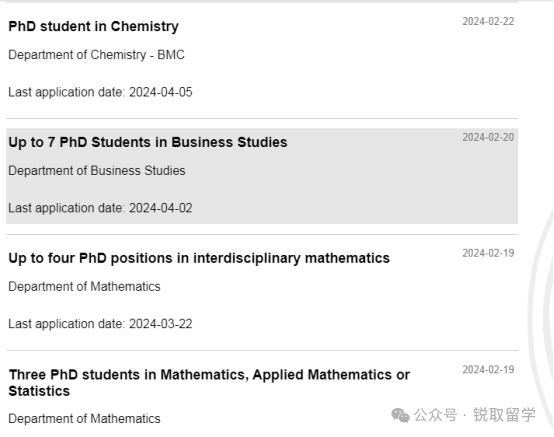Viewport: 554px width, 437px height.
Task: Select the first 2024-02-19 date, beside interdisciplinary mathematics
Action: coord(488,253)
